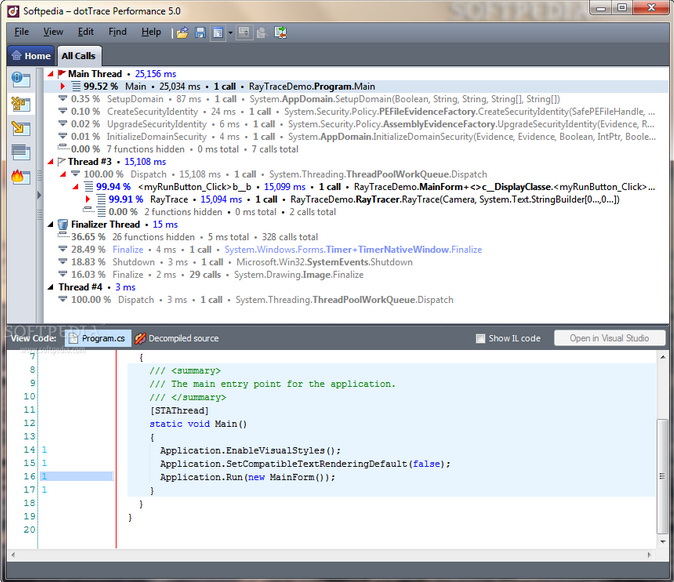Image resolution: width=674 pixels, height=582 pixels.
Task: Click the Thread #3 flag icon
Action: tap(61, 162)
